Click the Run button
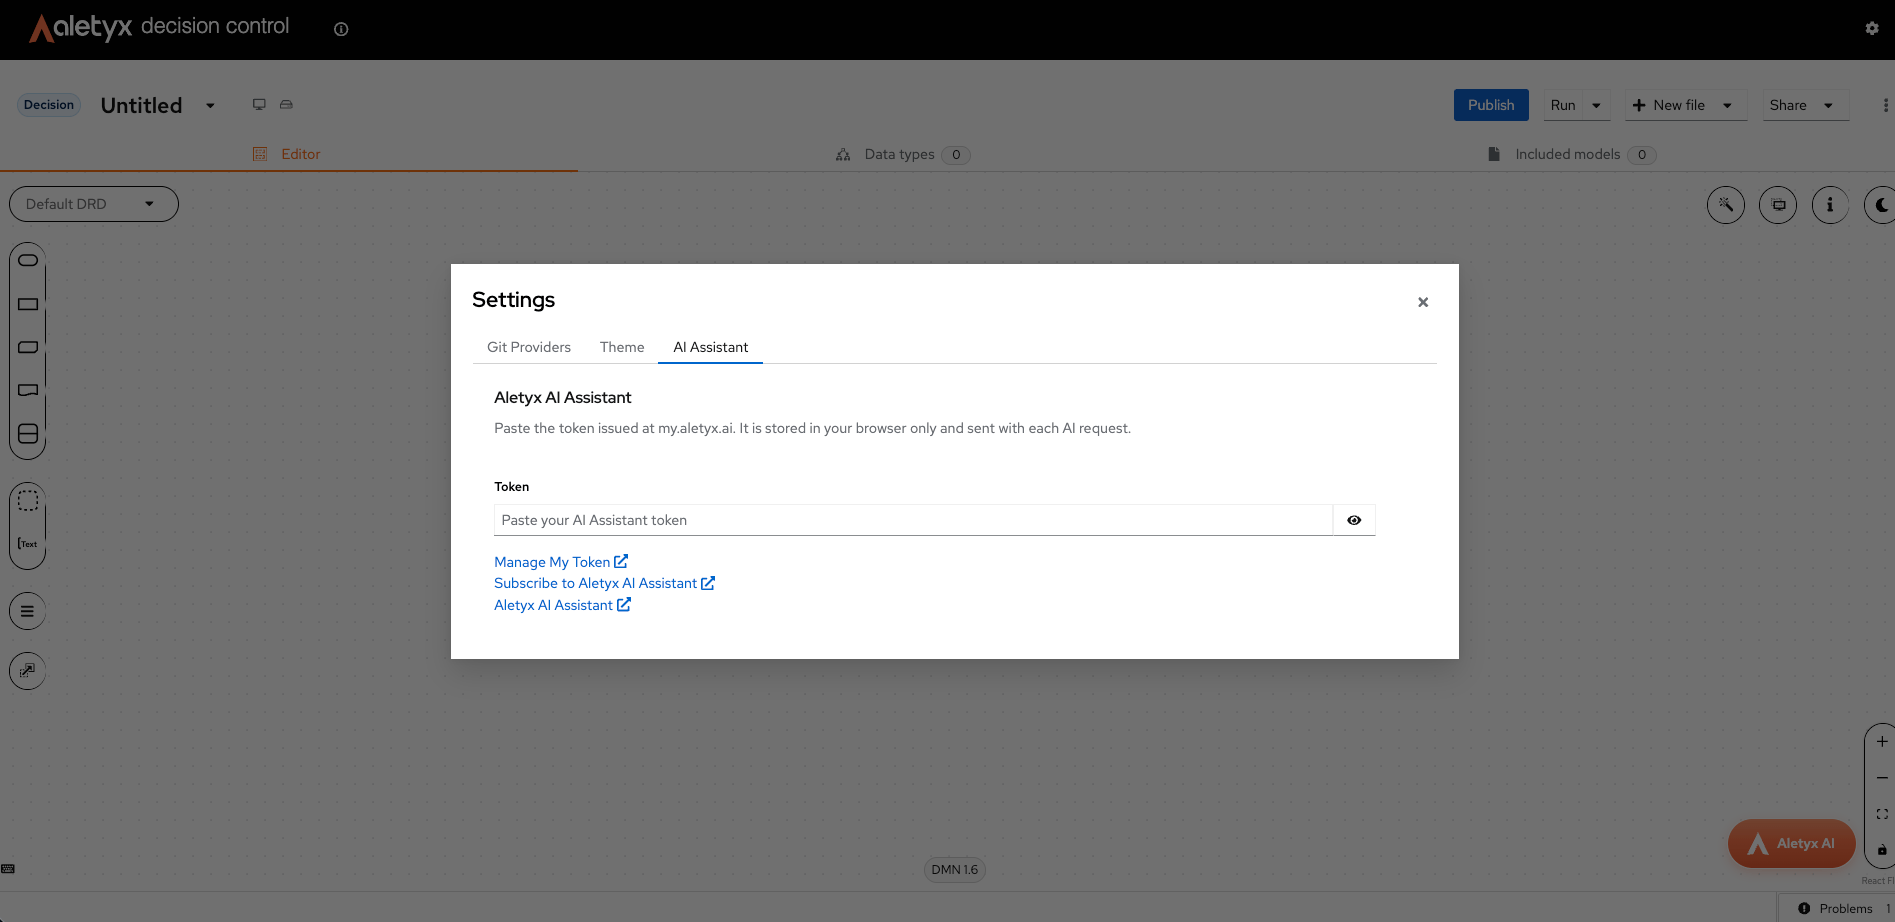 click(1563, 105)
